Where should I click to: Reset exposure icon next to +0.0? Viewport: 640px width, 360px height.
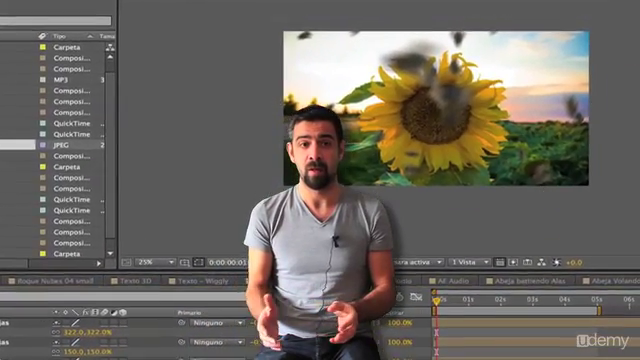click(x=557, y=262)
